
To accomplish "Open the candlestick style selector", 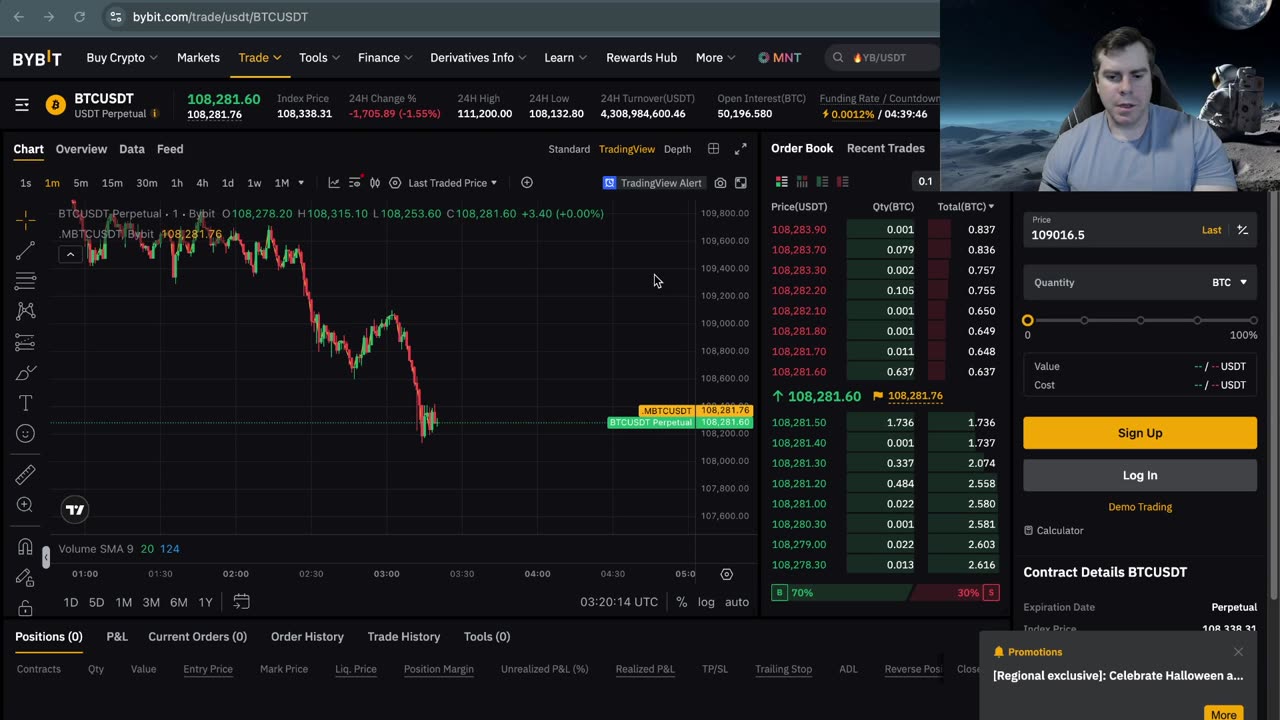I will pyautogui.click(x=375, y=183).
